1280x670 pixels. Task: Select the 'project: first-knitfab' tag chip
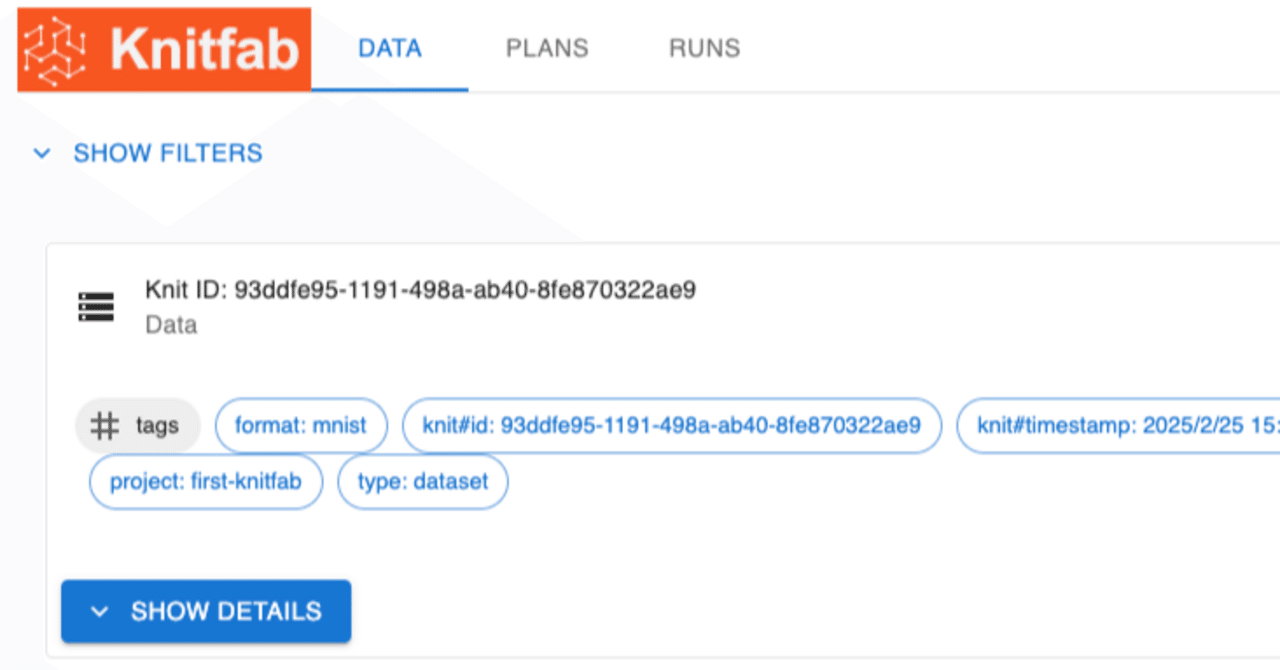click(205, 481)
